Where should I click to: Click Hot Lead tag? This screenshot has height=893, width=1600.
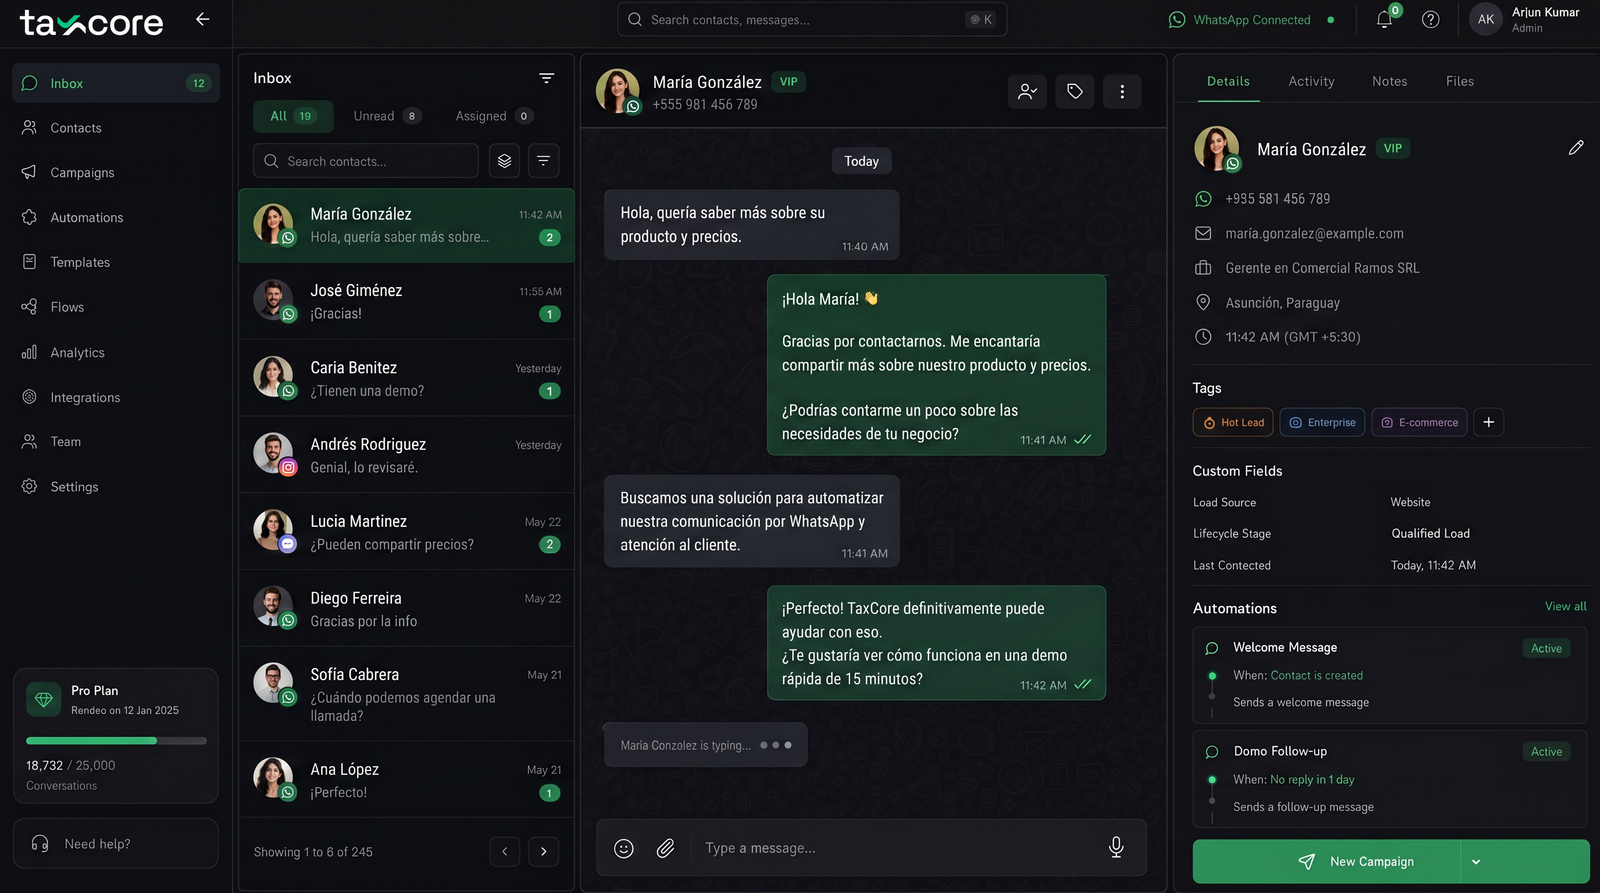pyautogui.click(x=1233, y=422)
